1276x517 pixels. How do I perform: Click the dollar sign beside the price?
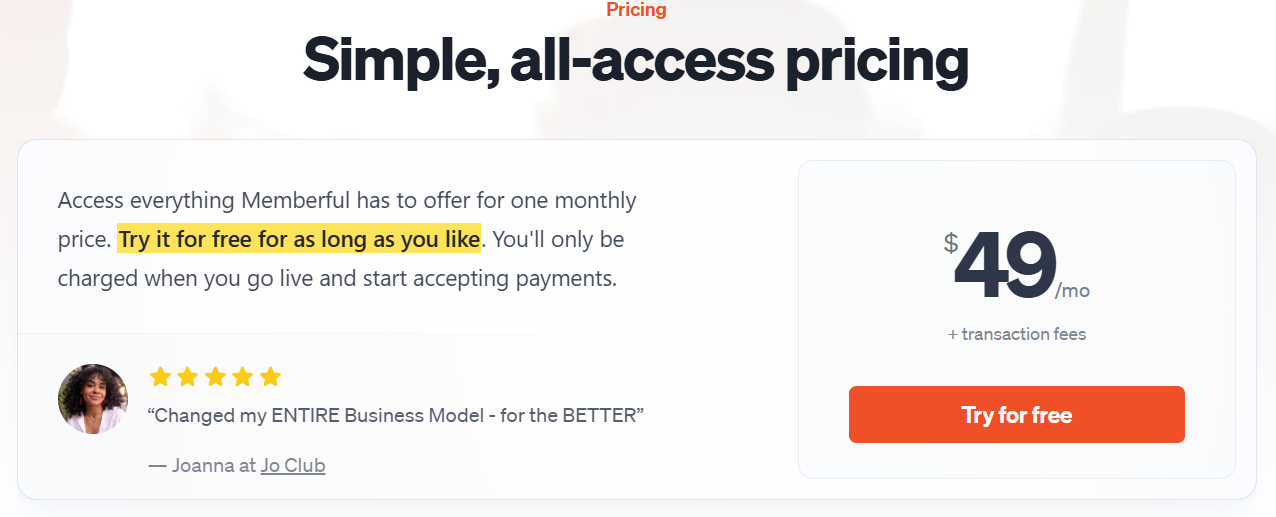950,243
